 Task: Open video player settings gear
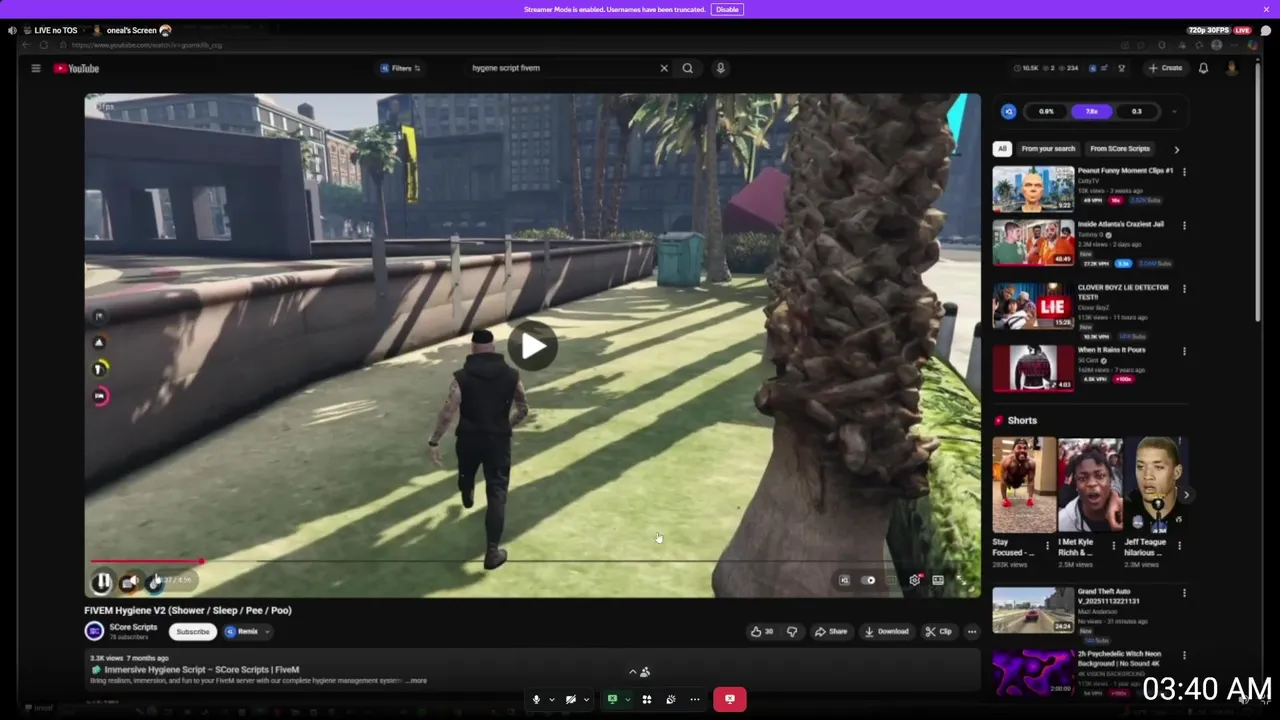coord(914,580)
